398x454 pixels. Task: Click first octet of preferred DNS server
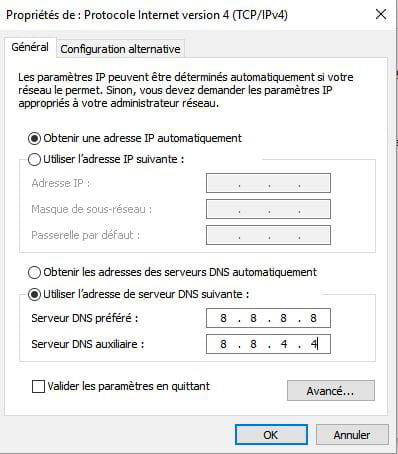(223, 318)
